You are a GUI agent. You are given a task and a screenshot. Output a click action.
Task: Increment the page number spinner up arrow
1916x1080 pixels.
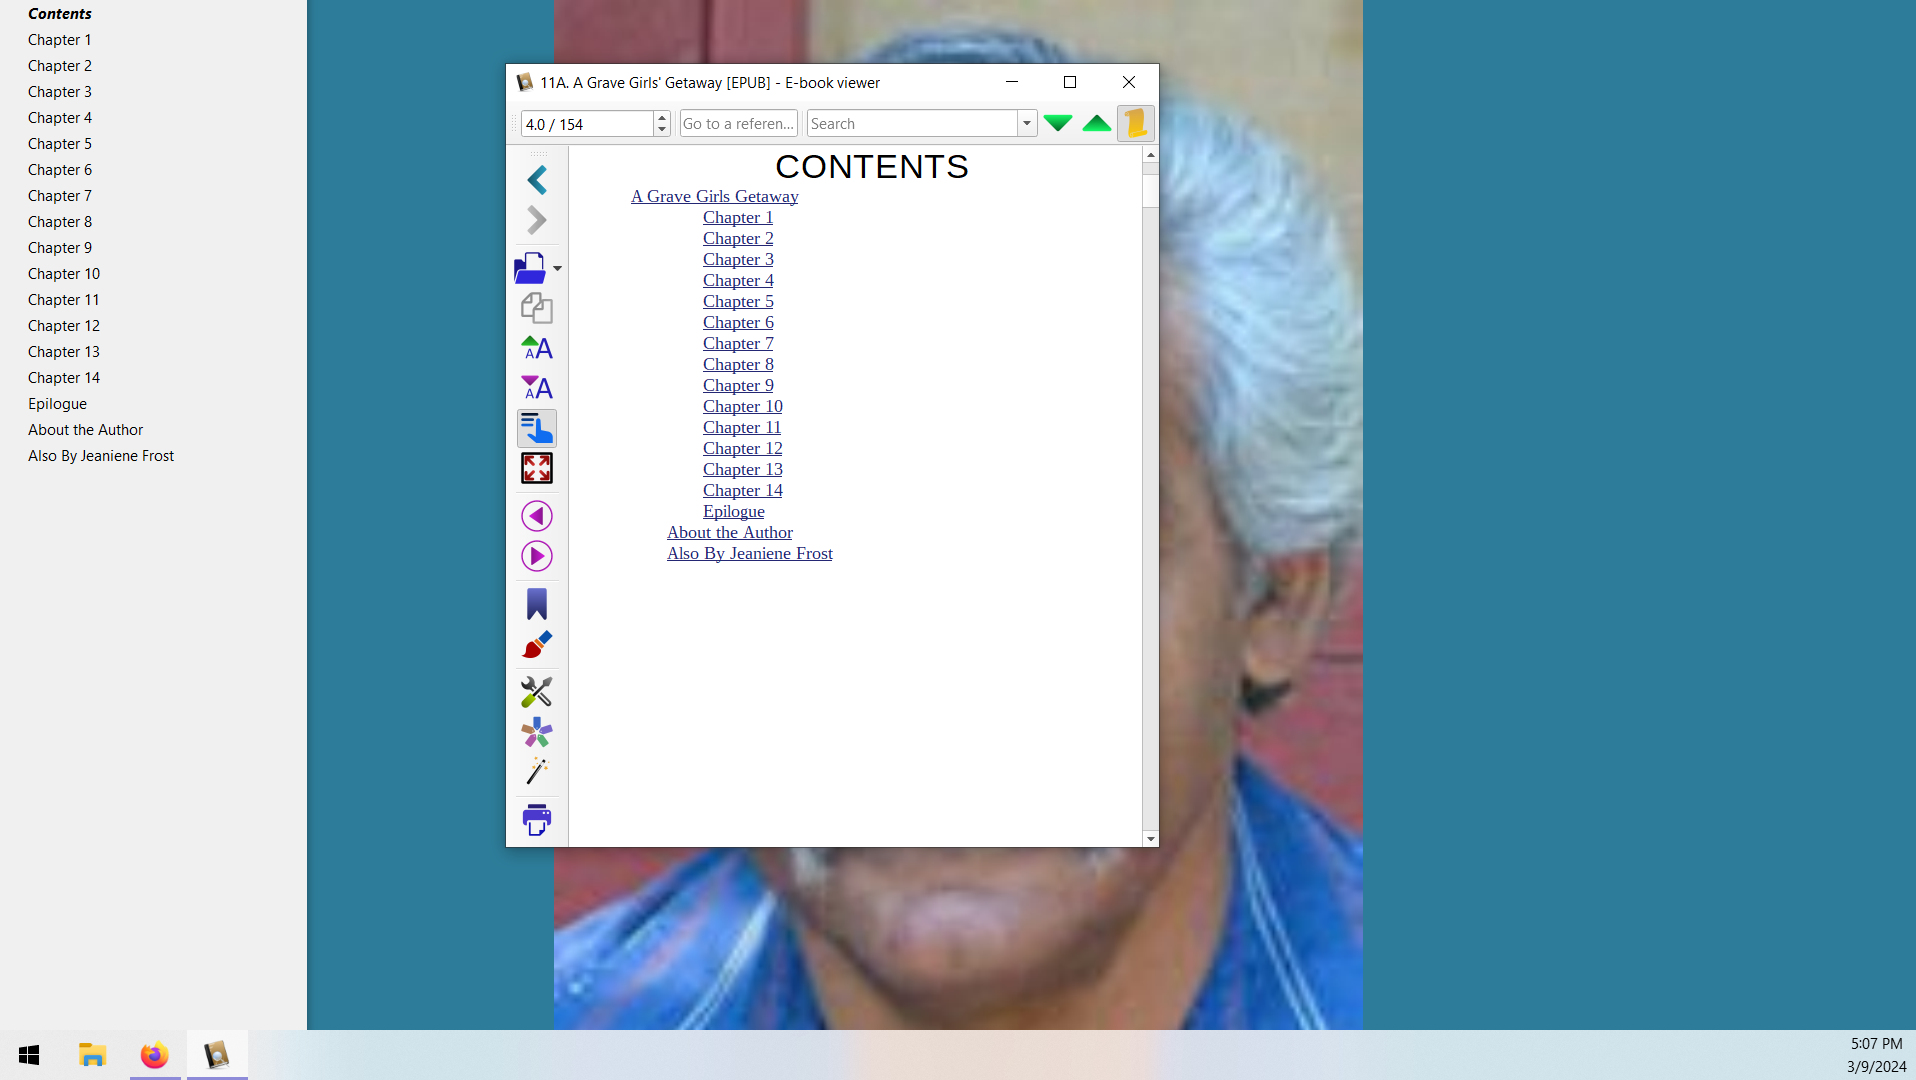662,118
